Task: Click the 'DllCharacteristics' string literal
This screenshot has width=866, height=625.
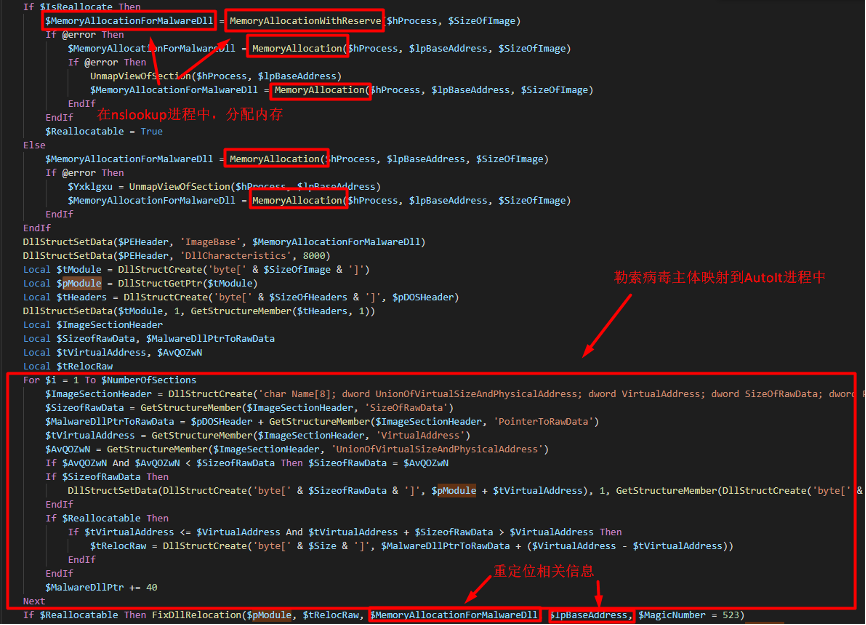Action: 235,256
